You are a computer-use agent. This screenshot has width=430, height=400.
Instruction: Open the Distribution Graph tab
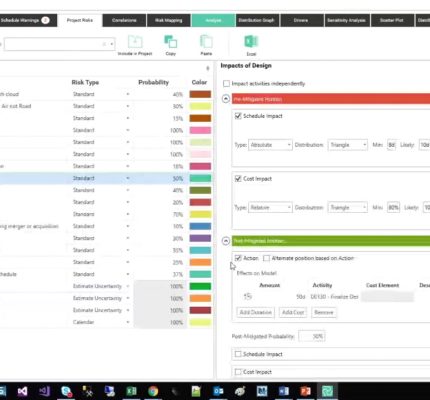pyautogui.click(x=256, y=20)
